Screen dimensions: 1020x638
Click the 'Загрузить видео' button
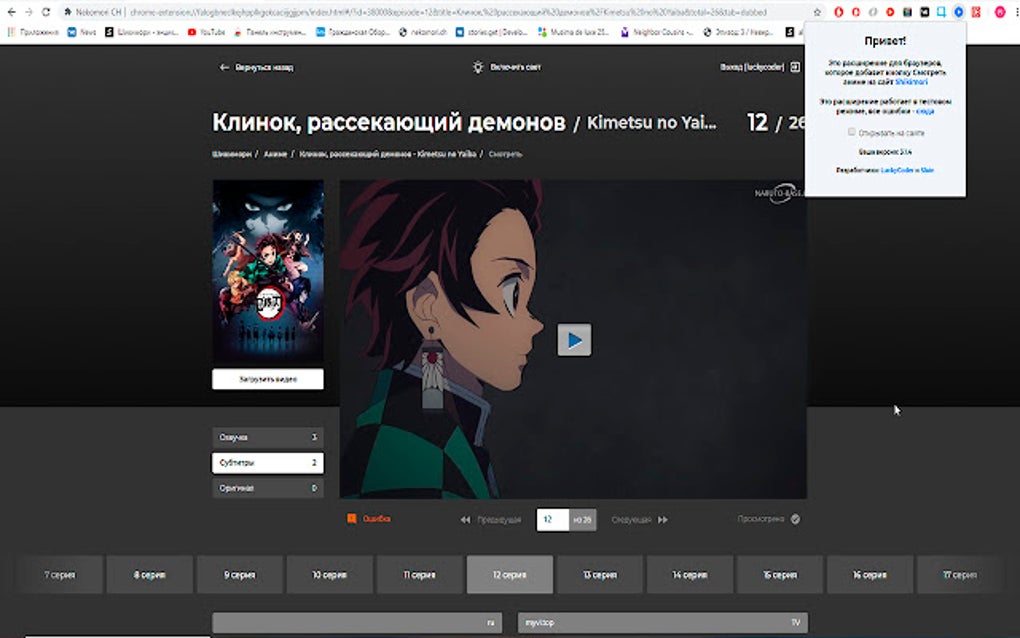267,379
